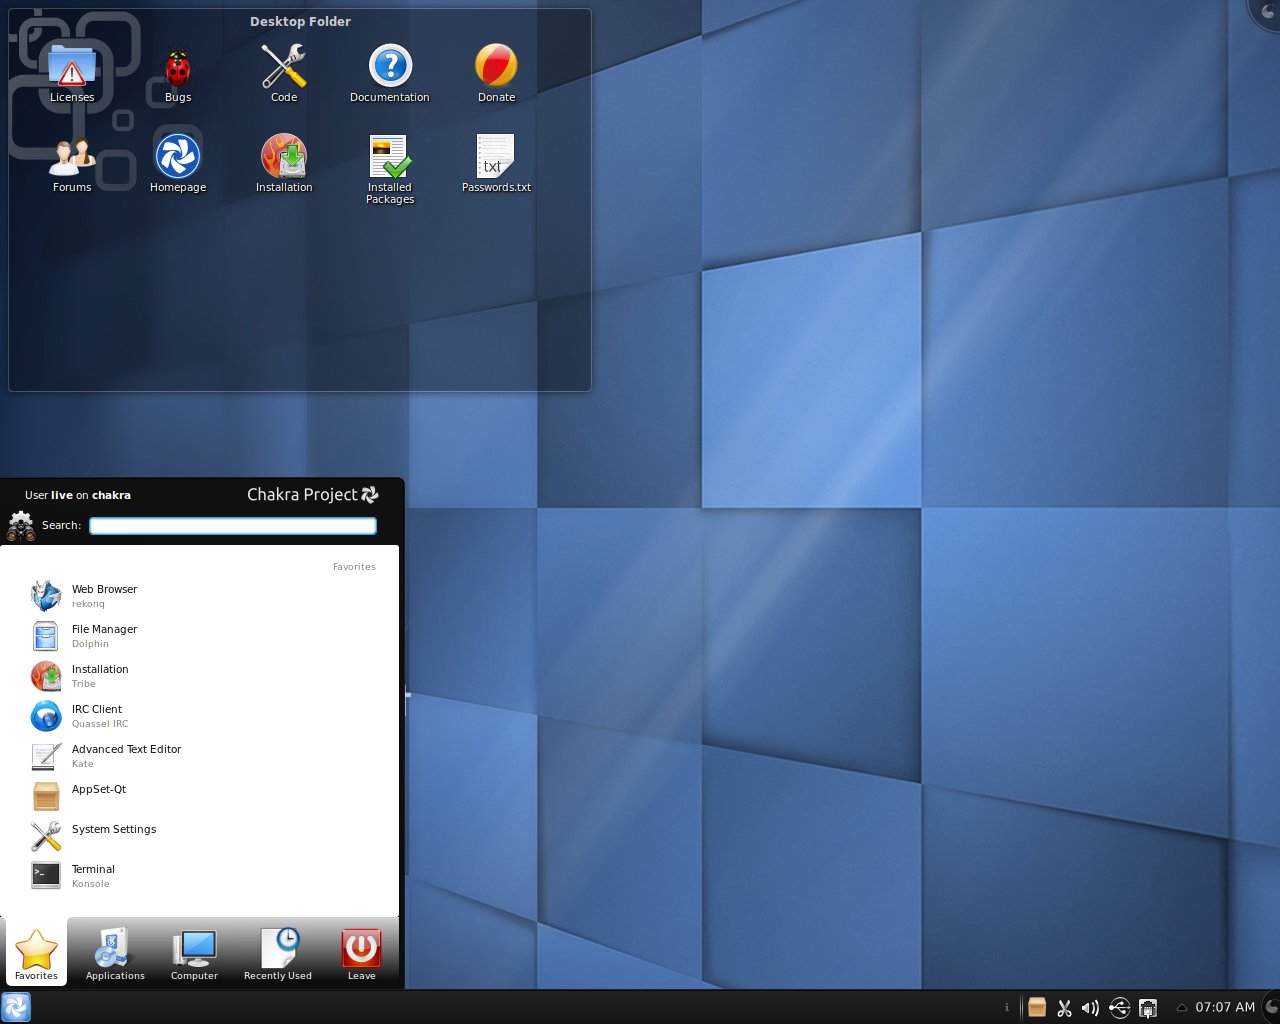Viewport: 1280px width, 1024px height.
Task: Expand hidden system tray icons arrow
Action: (1181, 1008)
